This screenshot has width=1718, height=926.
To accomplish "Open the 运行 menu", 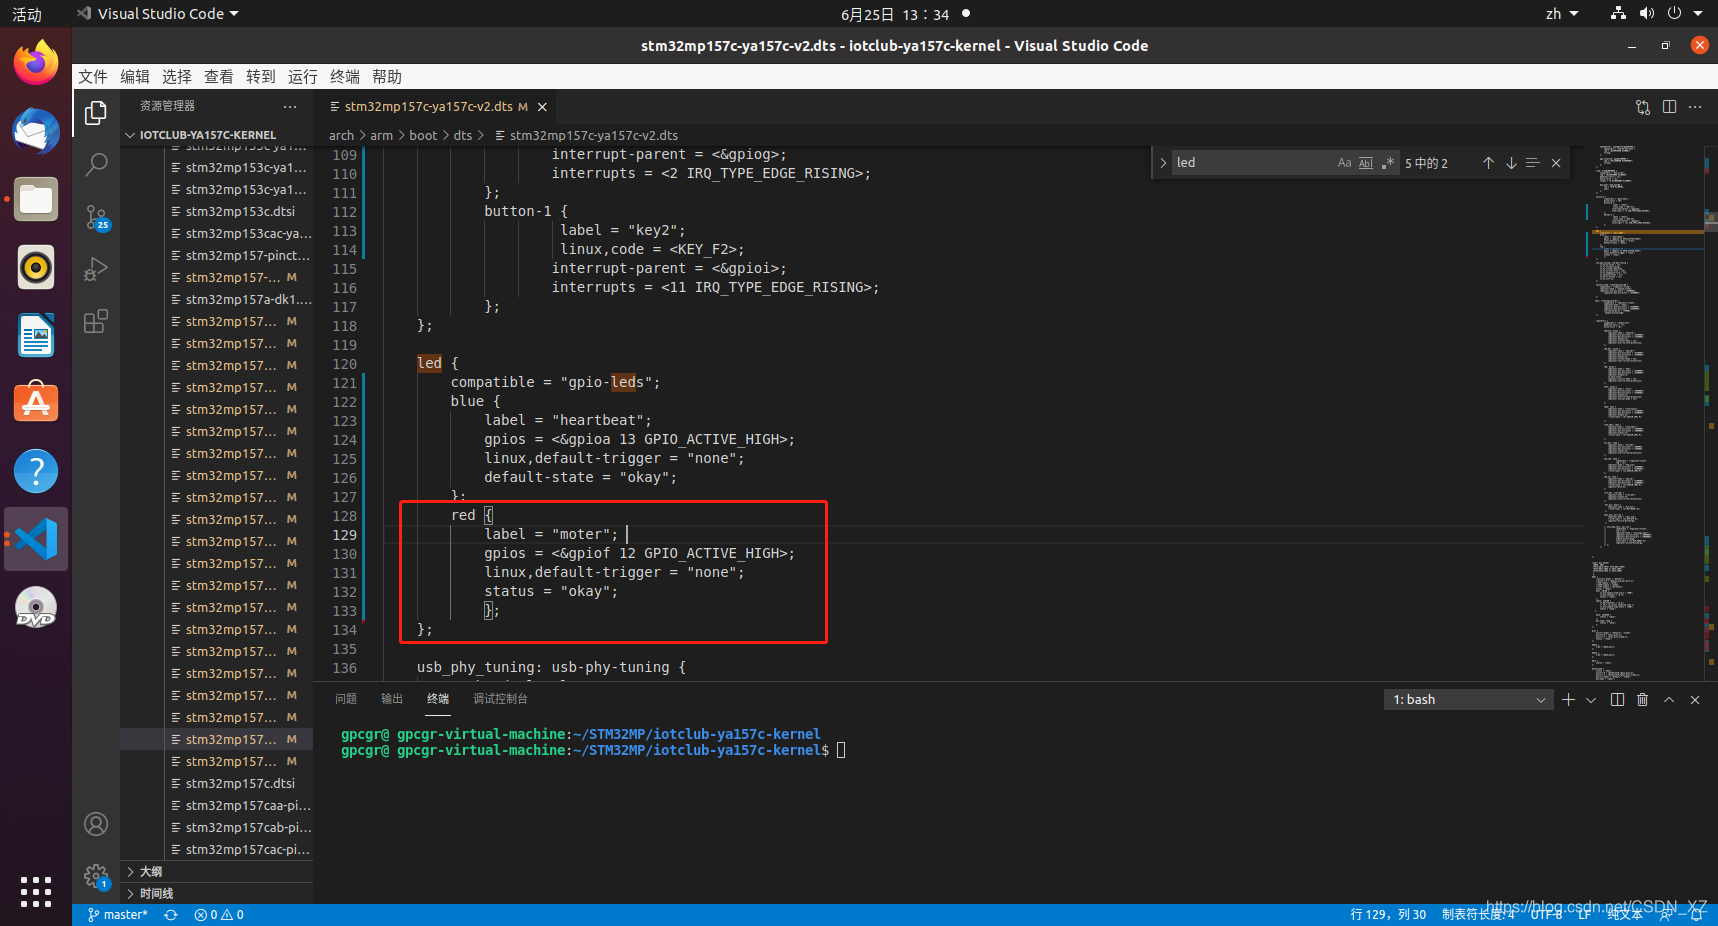I will (303, 77).
